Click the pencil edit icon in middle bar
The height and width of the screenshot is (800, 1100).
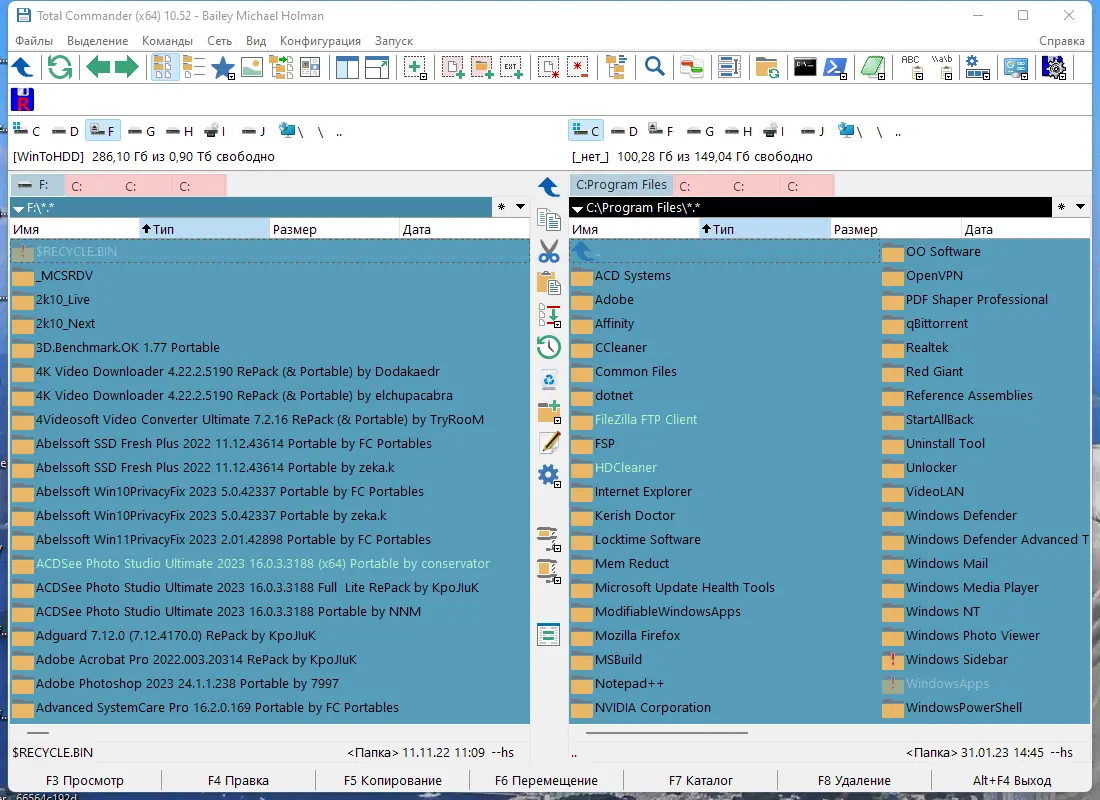click(x=549, y=443)
